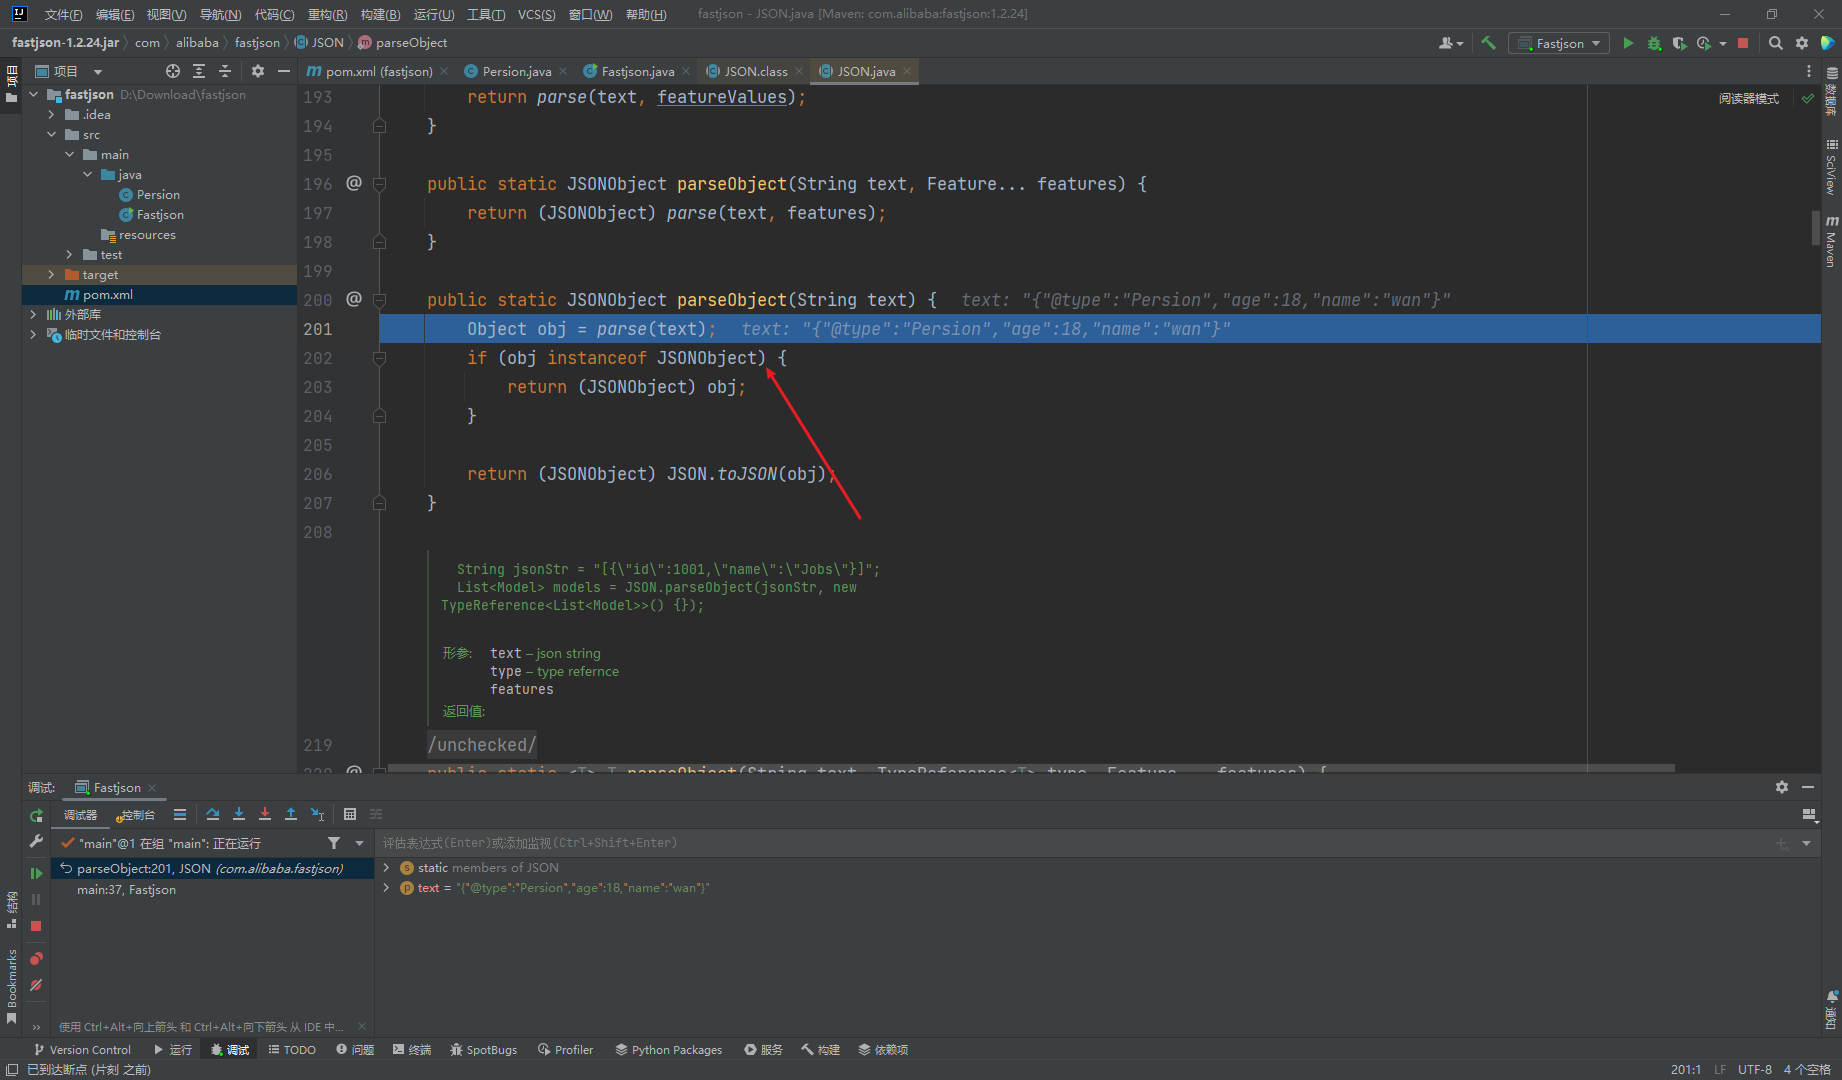Open the Fastjson run configuration dropdown
The image size is (1842, 1080).
[x=1559, y=43]
